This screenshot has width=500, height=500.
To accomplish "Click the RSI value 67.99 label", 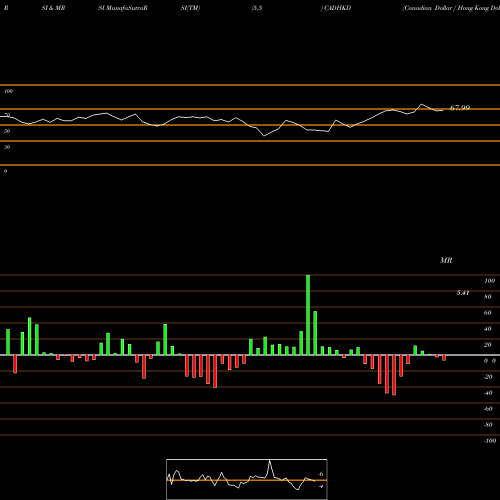I will (x=460, y=108).
